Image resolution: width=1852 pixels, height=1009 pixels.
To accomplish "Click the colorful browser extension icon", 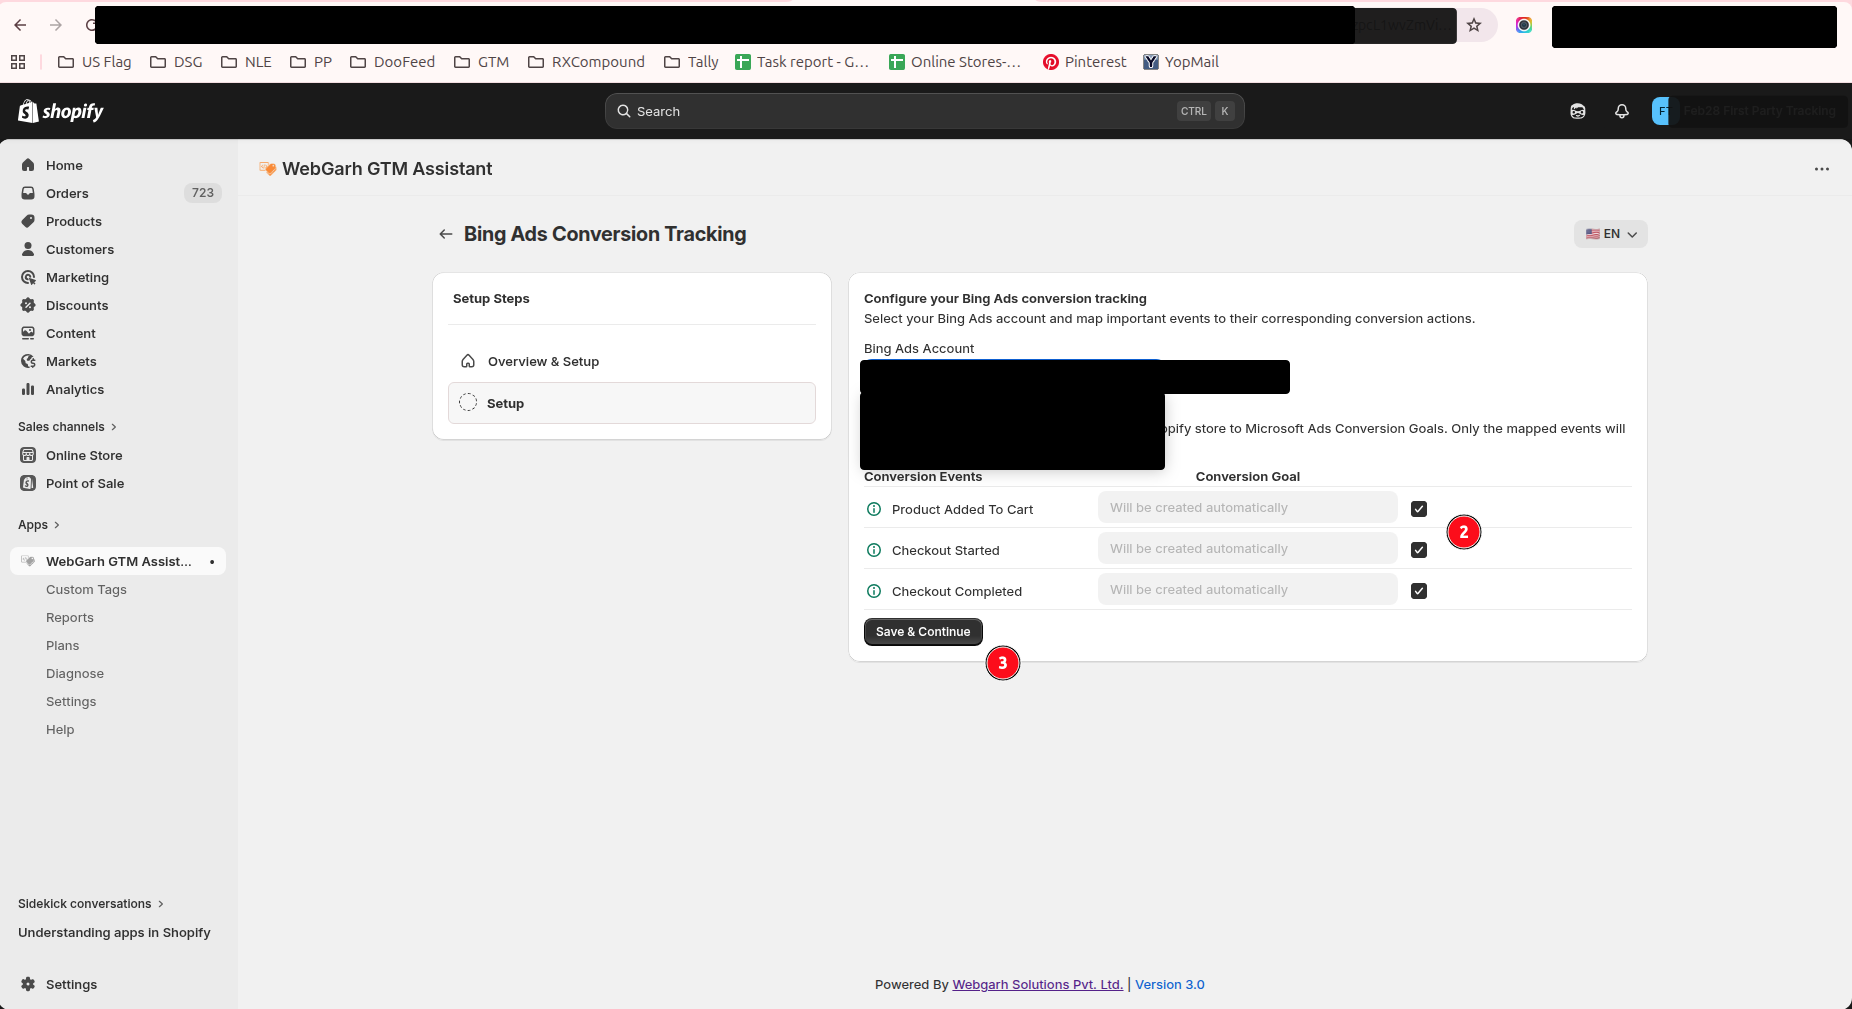I will coord(1524,25).
